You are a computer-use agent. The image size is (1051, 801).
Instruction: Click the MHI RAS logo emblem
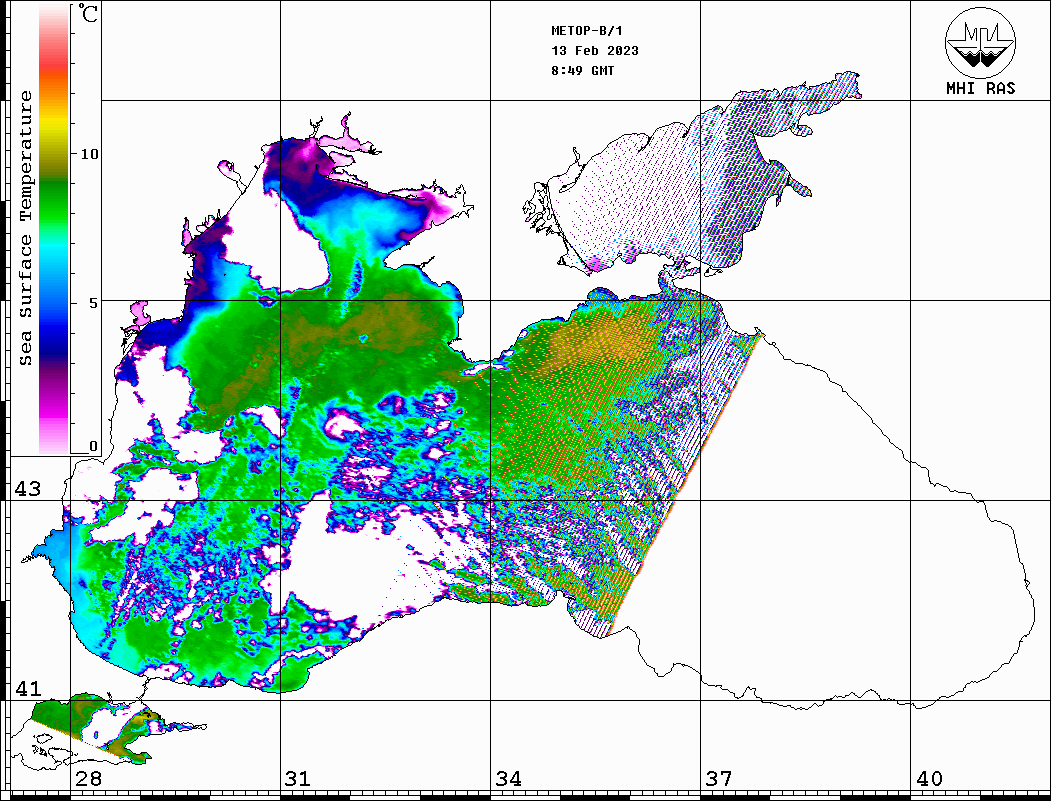[x=981, y=42]
